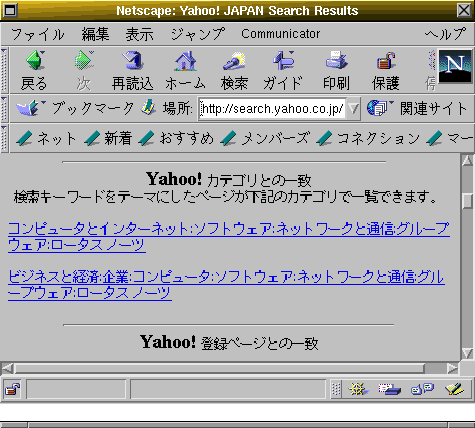Open the 新着 personal toolbar button

coord(108,138)
